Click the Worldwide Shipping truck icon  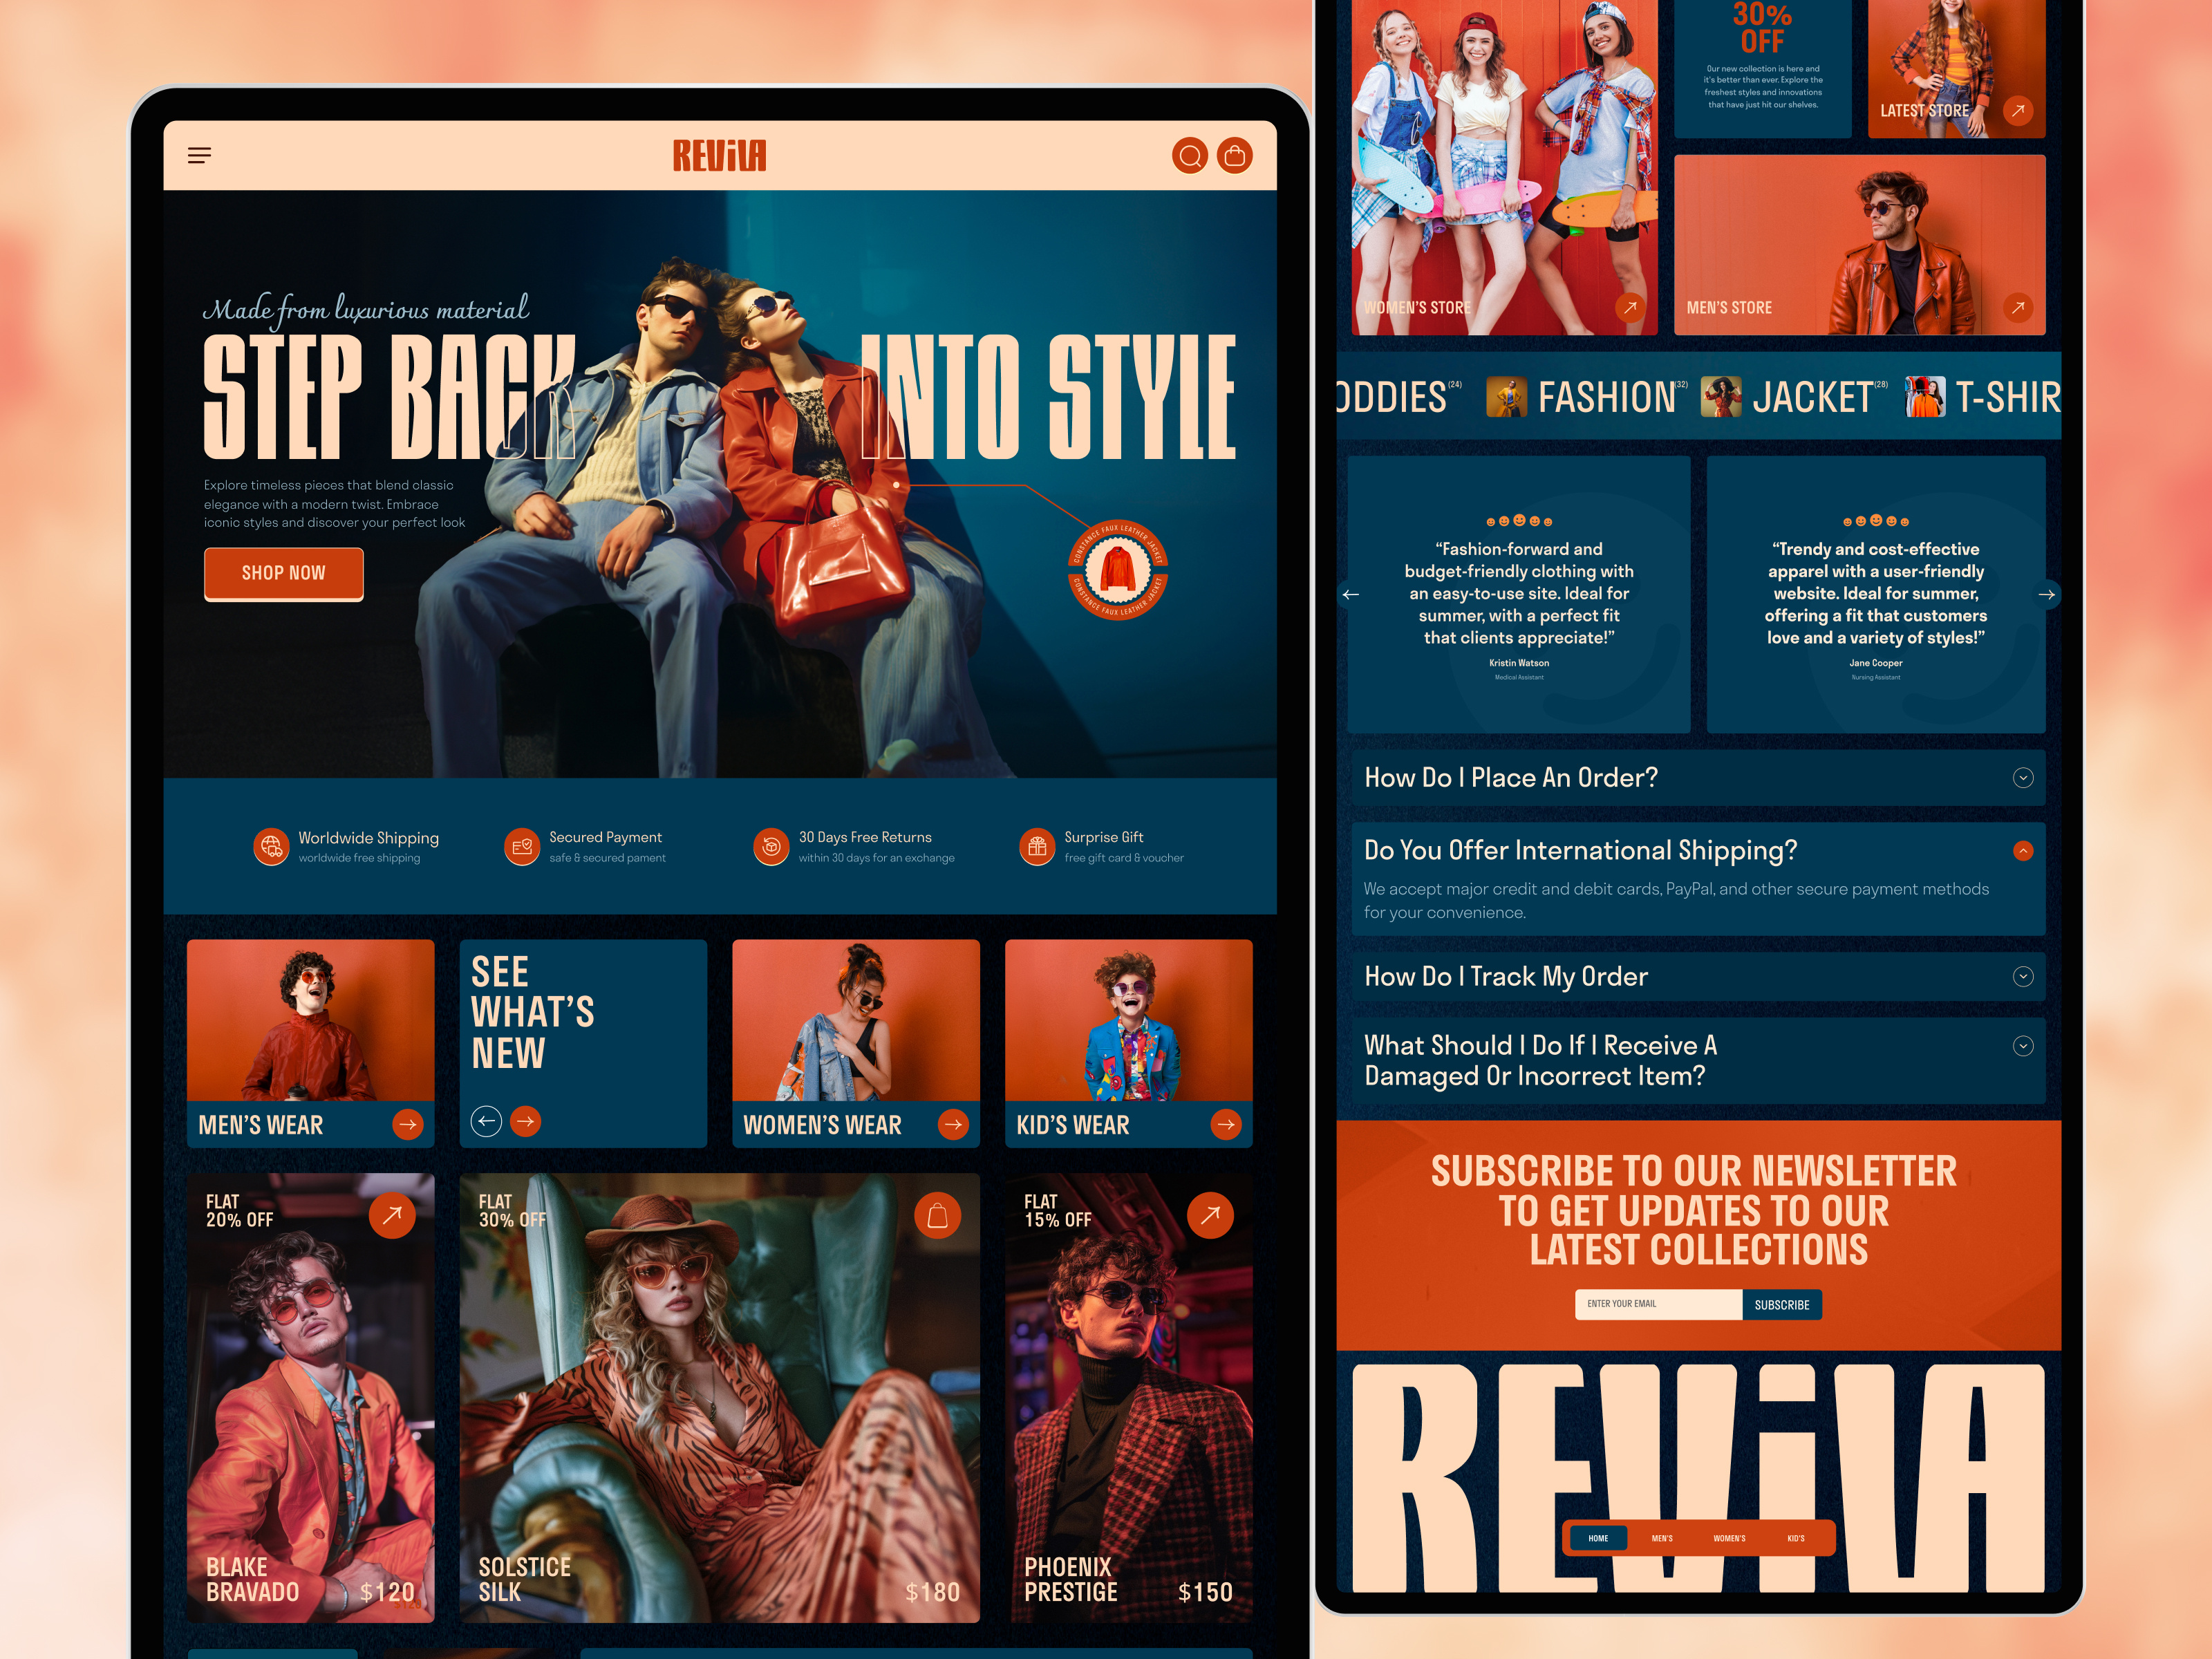tap(270, 847)
